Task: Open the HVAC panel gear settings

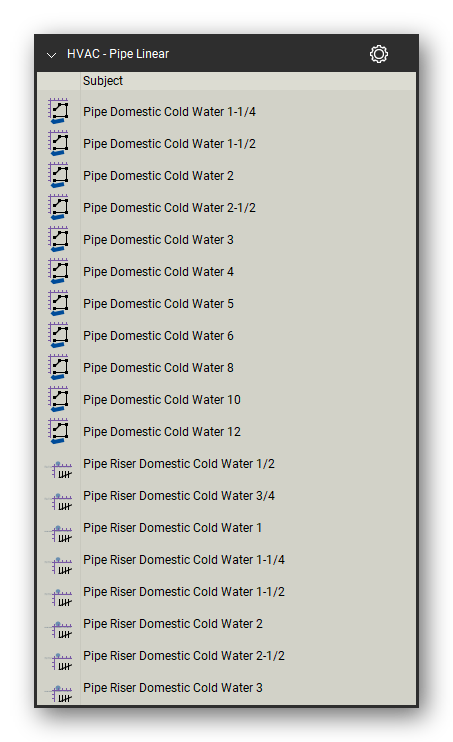Action: pyautogui.click(x=379, y=54)
